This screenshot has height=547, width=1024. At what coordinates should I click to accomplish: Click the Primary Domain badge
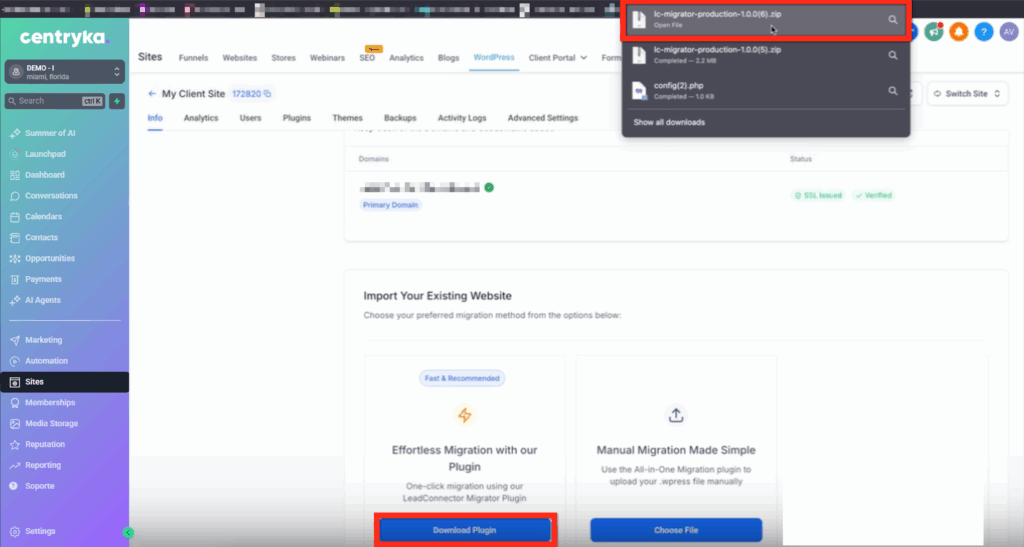[x=391, y=205]
